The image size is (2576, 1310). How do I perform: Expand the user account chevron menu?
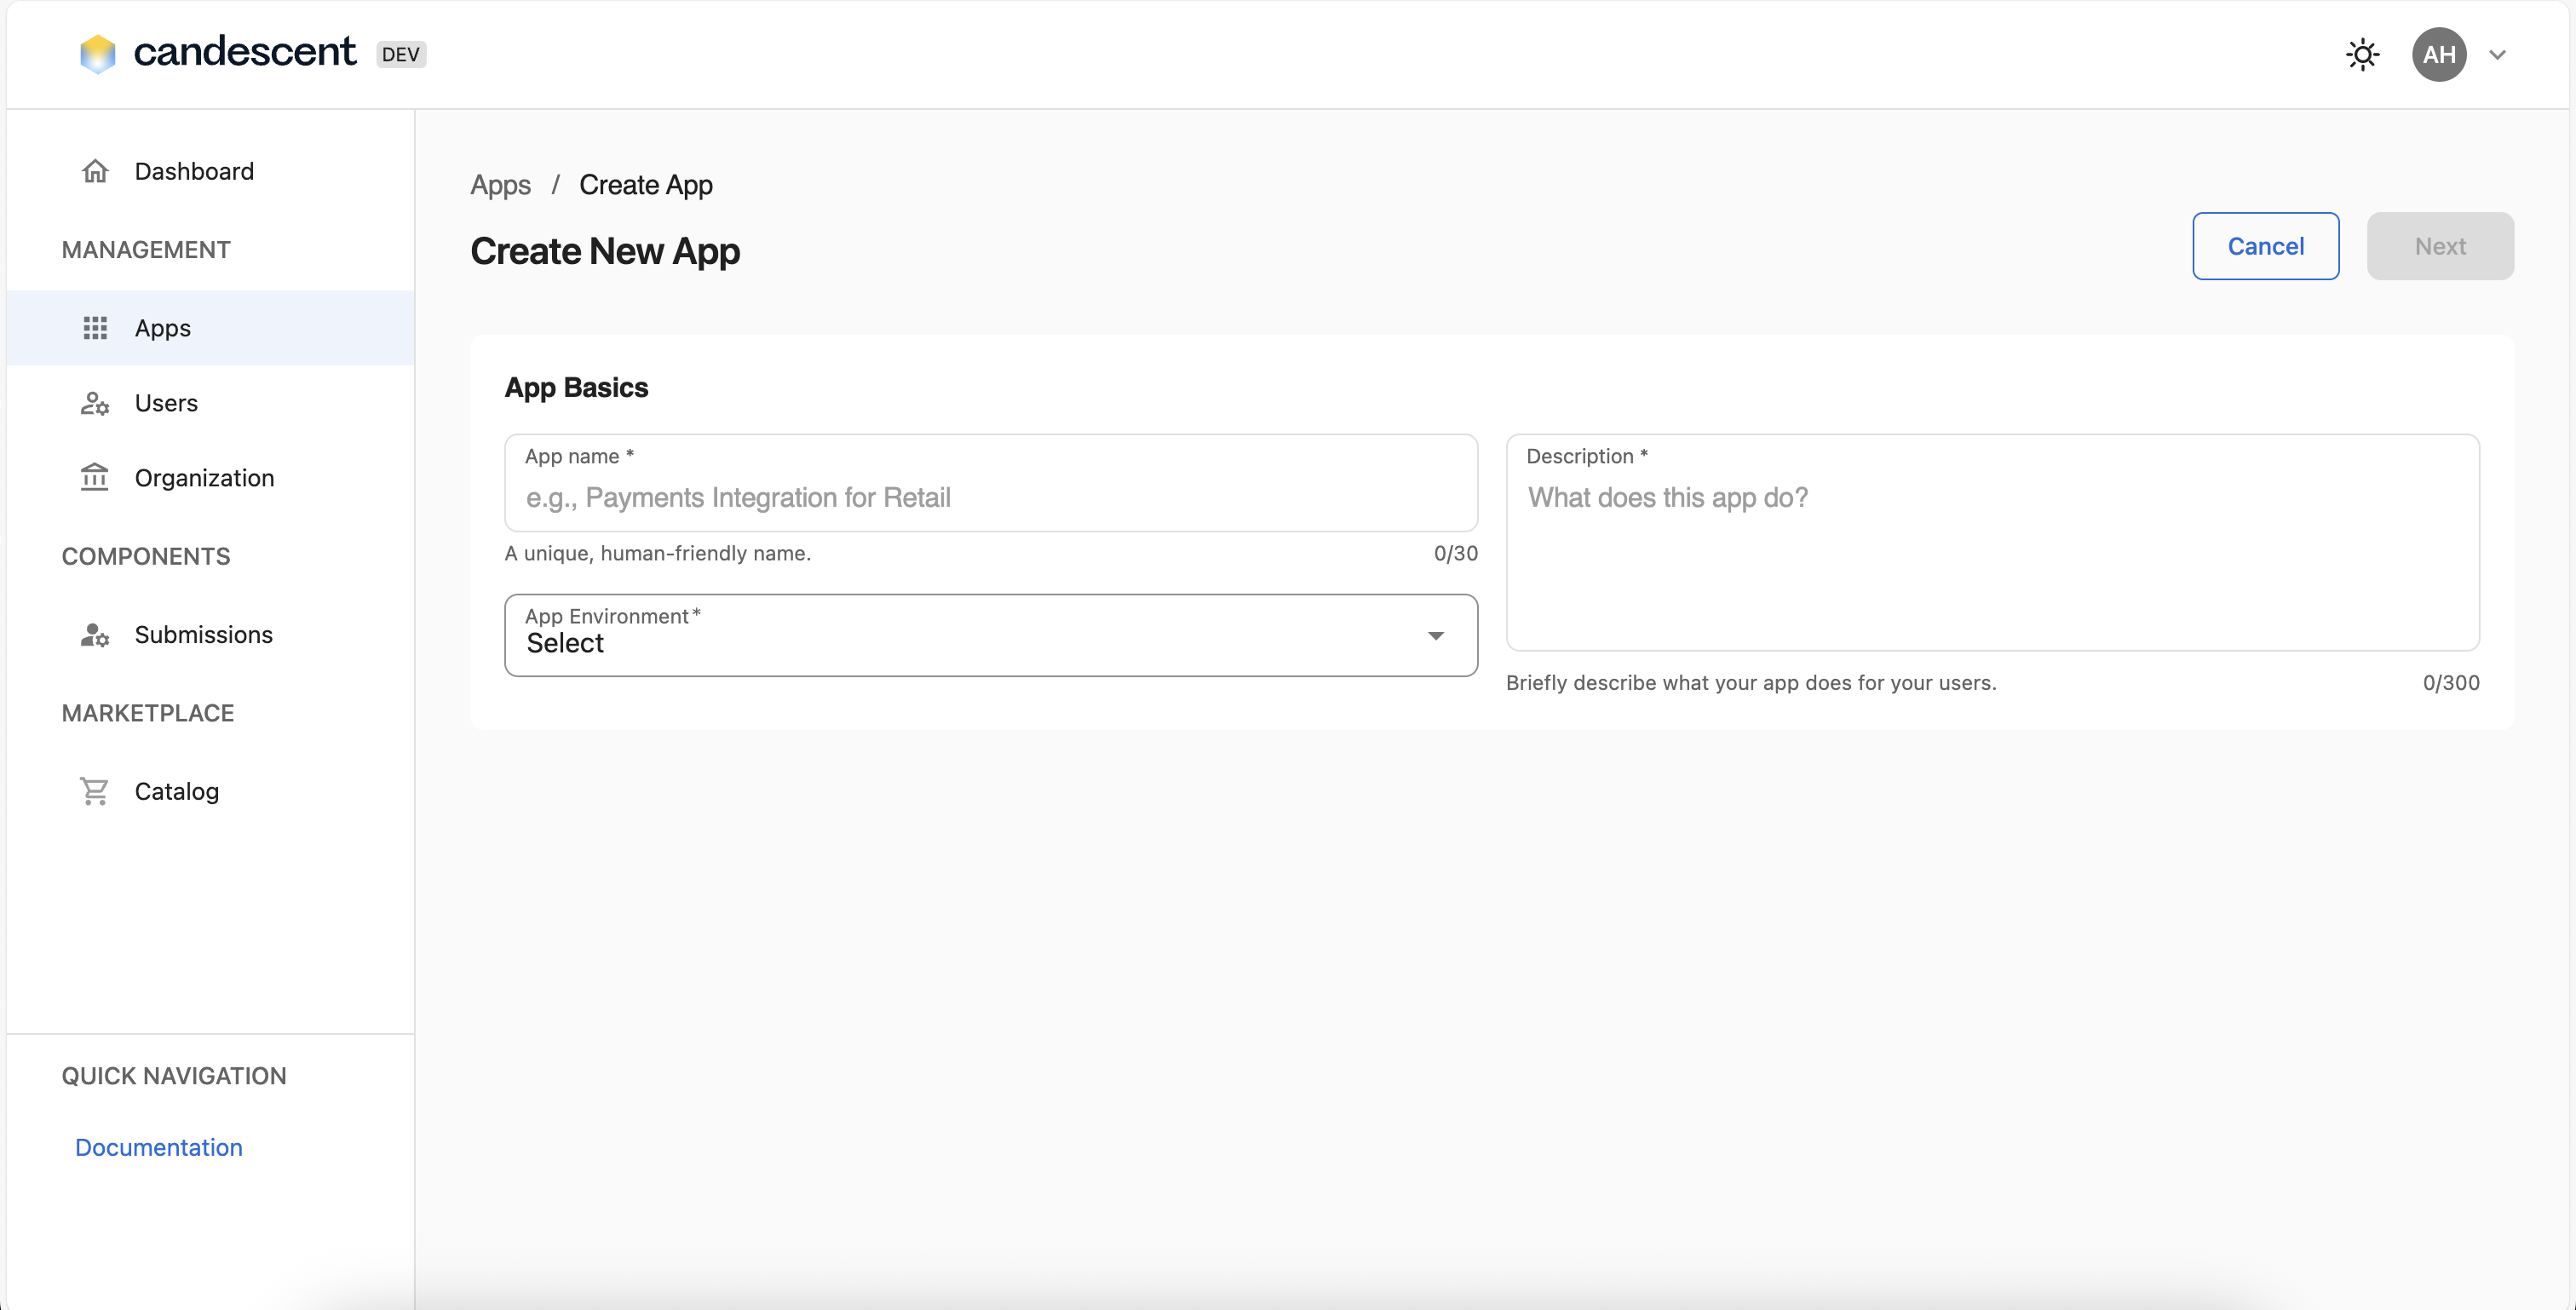pos(2497,55)
